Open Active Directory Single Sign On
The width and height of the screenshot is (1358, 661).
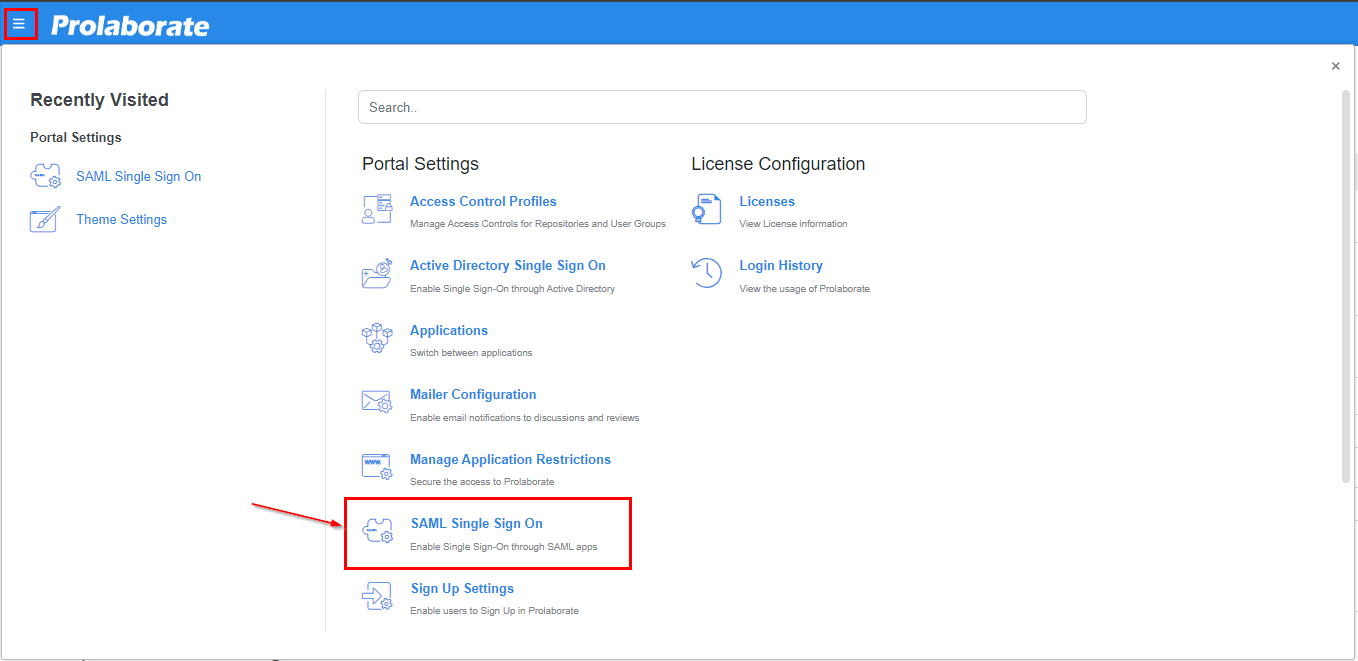coord(508,265)
